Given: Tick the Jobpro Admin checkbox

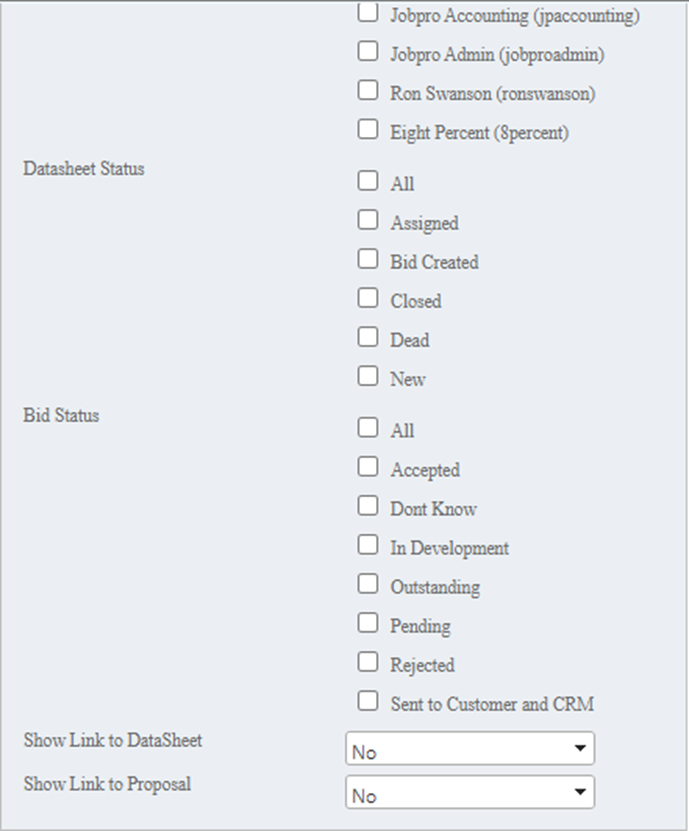Looking at the screenshot, I should point(368,51).
